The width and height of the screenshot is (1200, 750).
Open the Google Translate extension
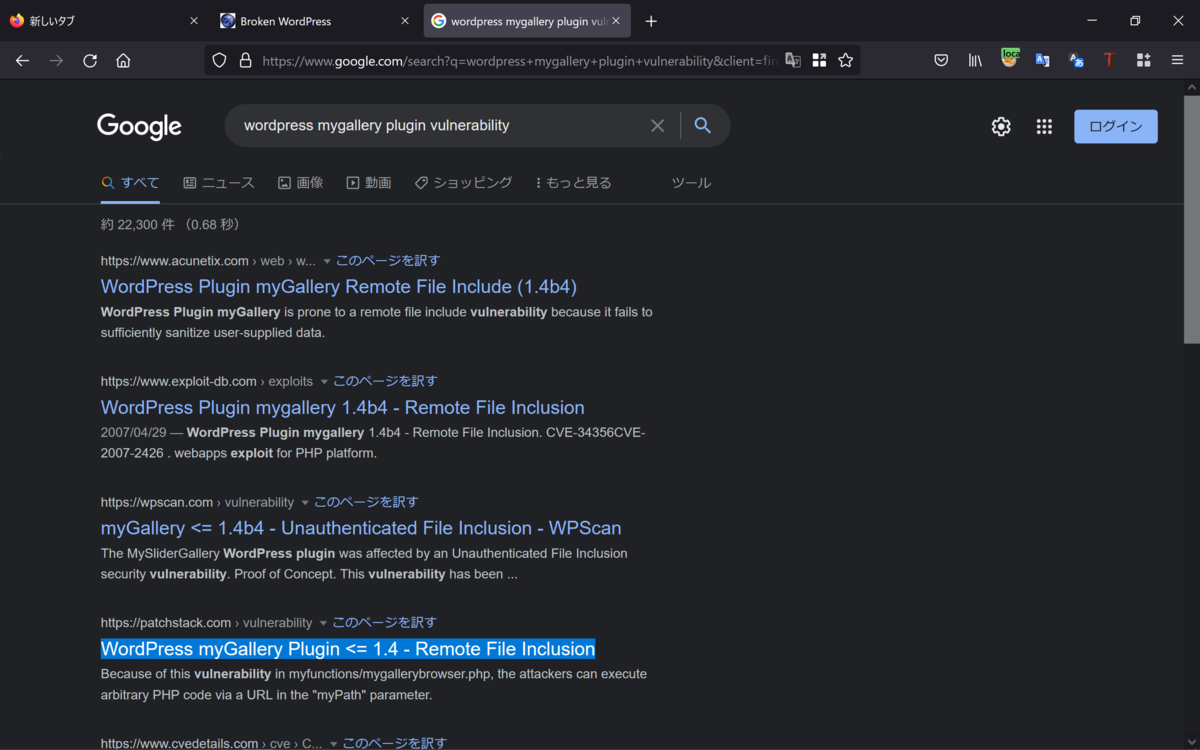tap(1042, 60)
